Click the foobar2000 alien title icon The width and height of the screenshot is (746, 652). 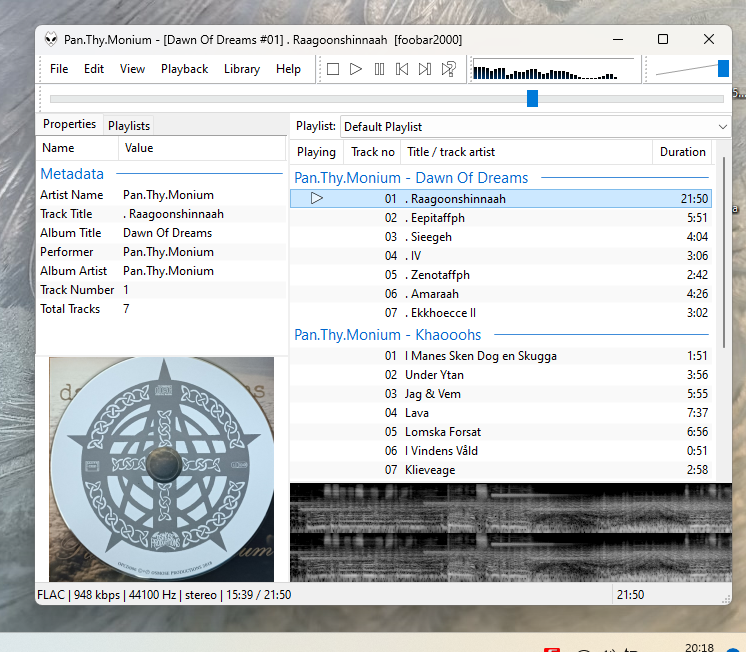(x=51, y=40)
